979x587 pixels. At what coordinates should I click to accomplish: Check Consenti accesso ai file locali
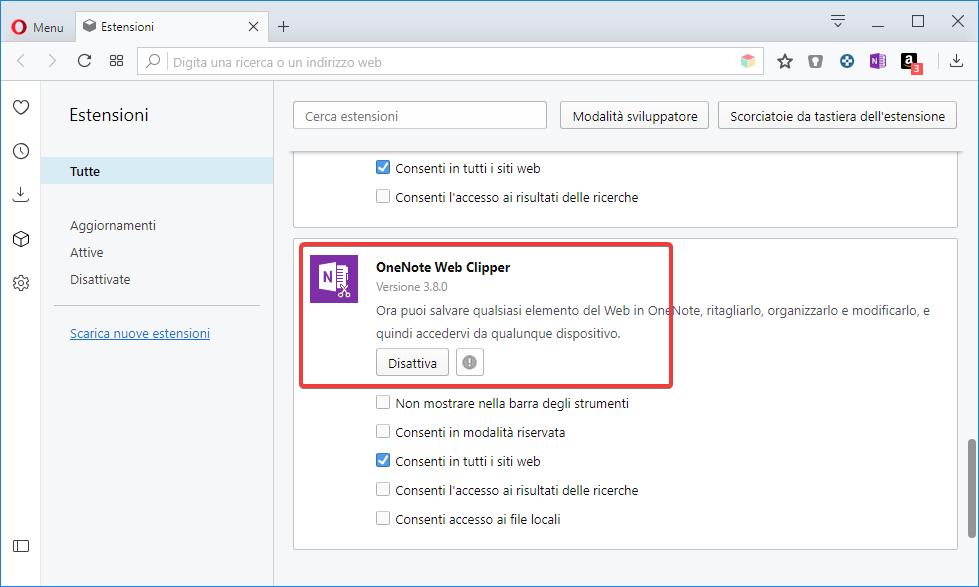click(383, 518)
